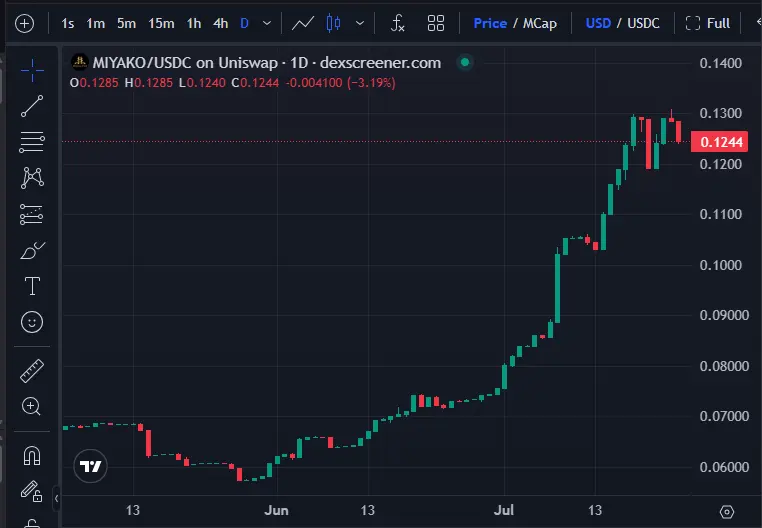Click the Jul date axis label

pyautogui.click(x=504, y=510)
